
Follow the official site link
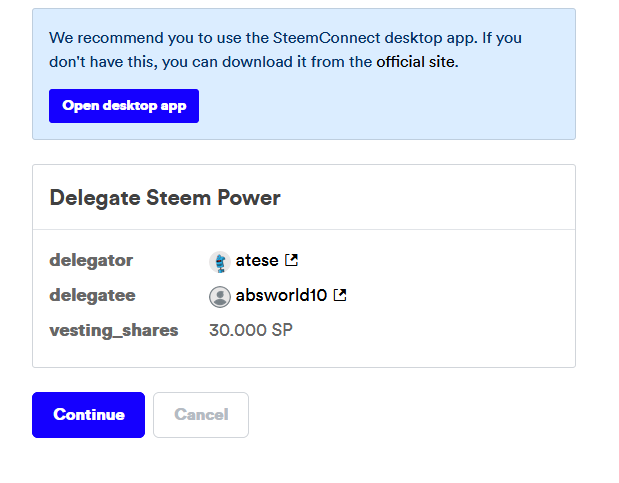[x=415, y=62]
